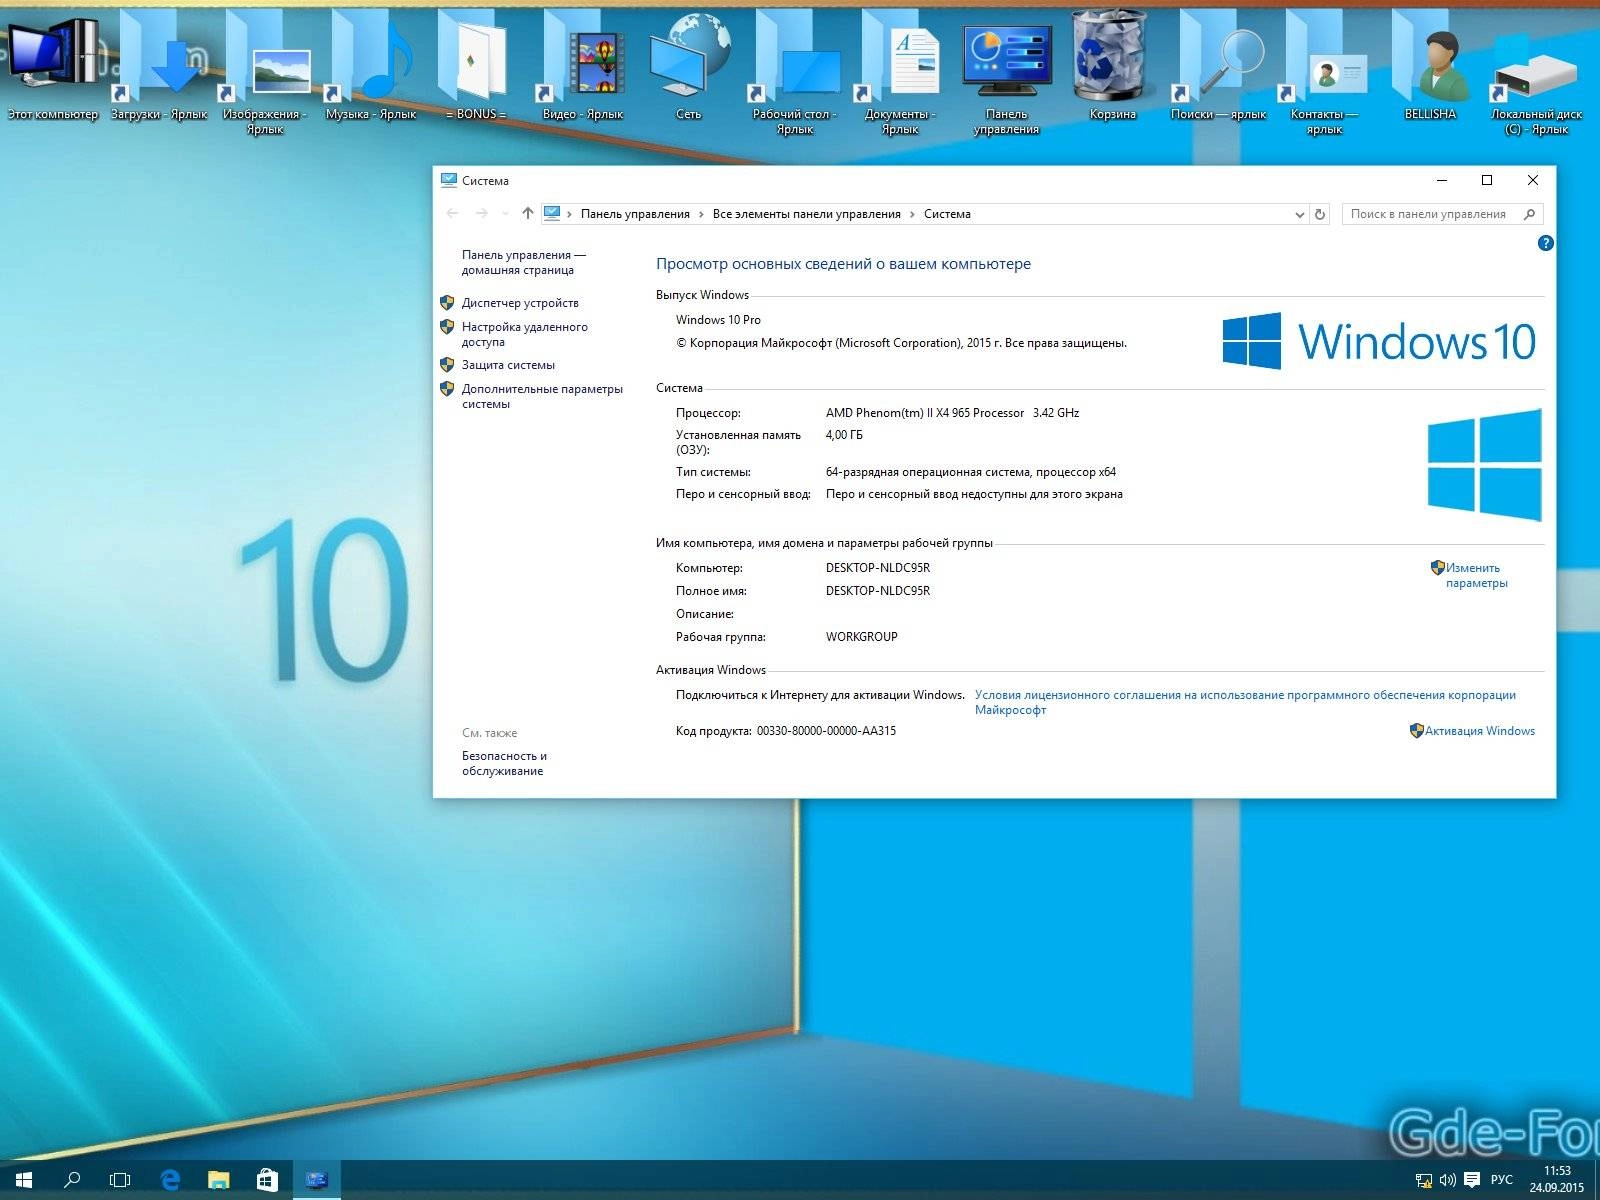Image resolution: width=1600 pixels, height=1200 pixels.
Task: Go up one level with the up arrow
Action: pyautogui.click(x=527, y=213)
